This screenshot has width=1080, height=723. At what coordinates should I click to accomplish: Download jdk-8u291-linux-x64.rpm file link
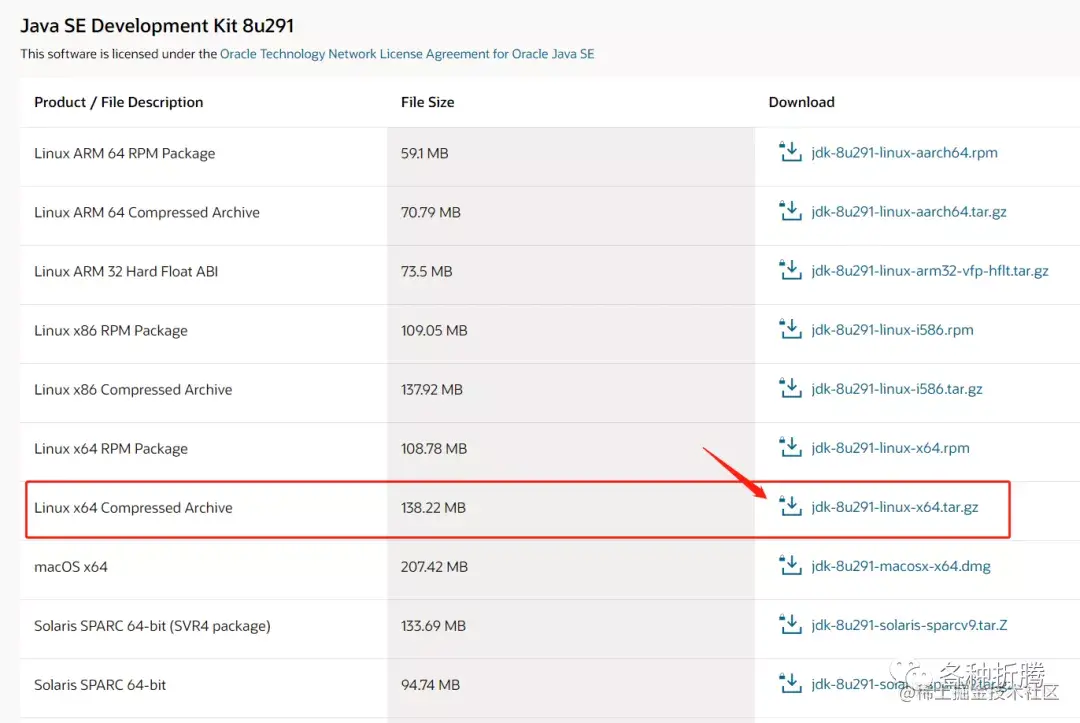coord(890,448)
